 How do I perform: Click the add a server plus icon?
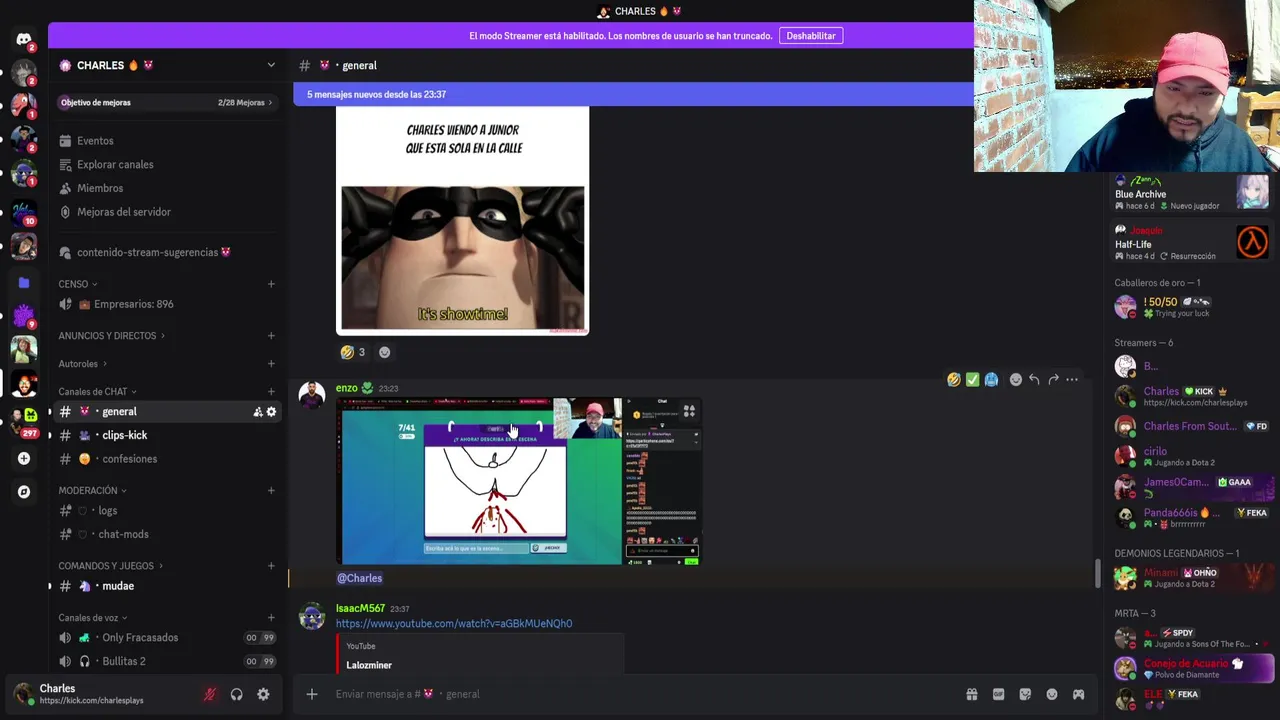24,458
